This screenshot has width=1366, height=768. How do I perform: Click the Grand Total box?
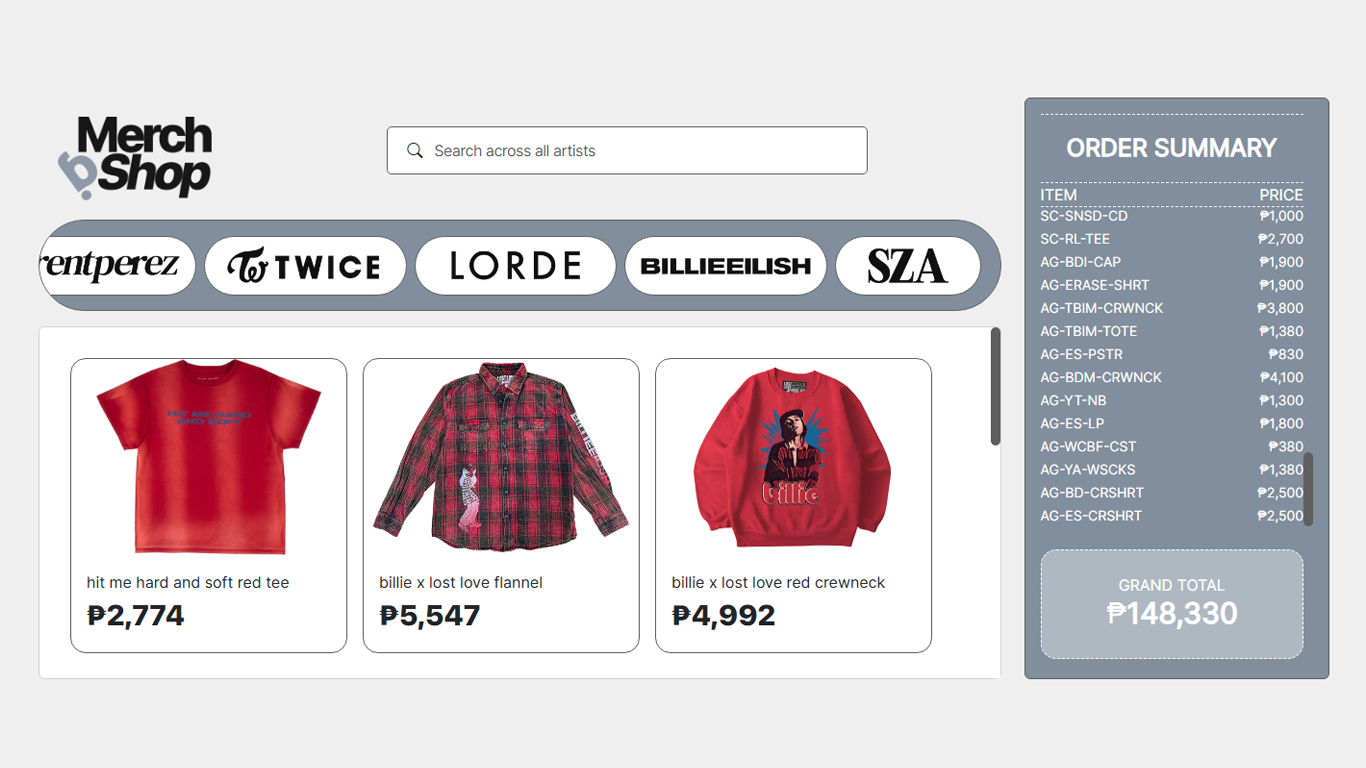1171,604
